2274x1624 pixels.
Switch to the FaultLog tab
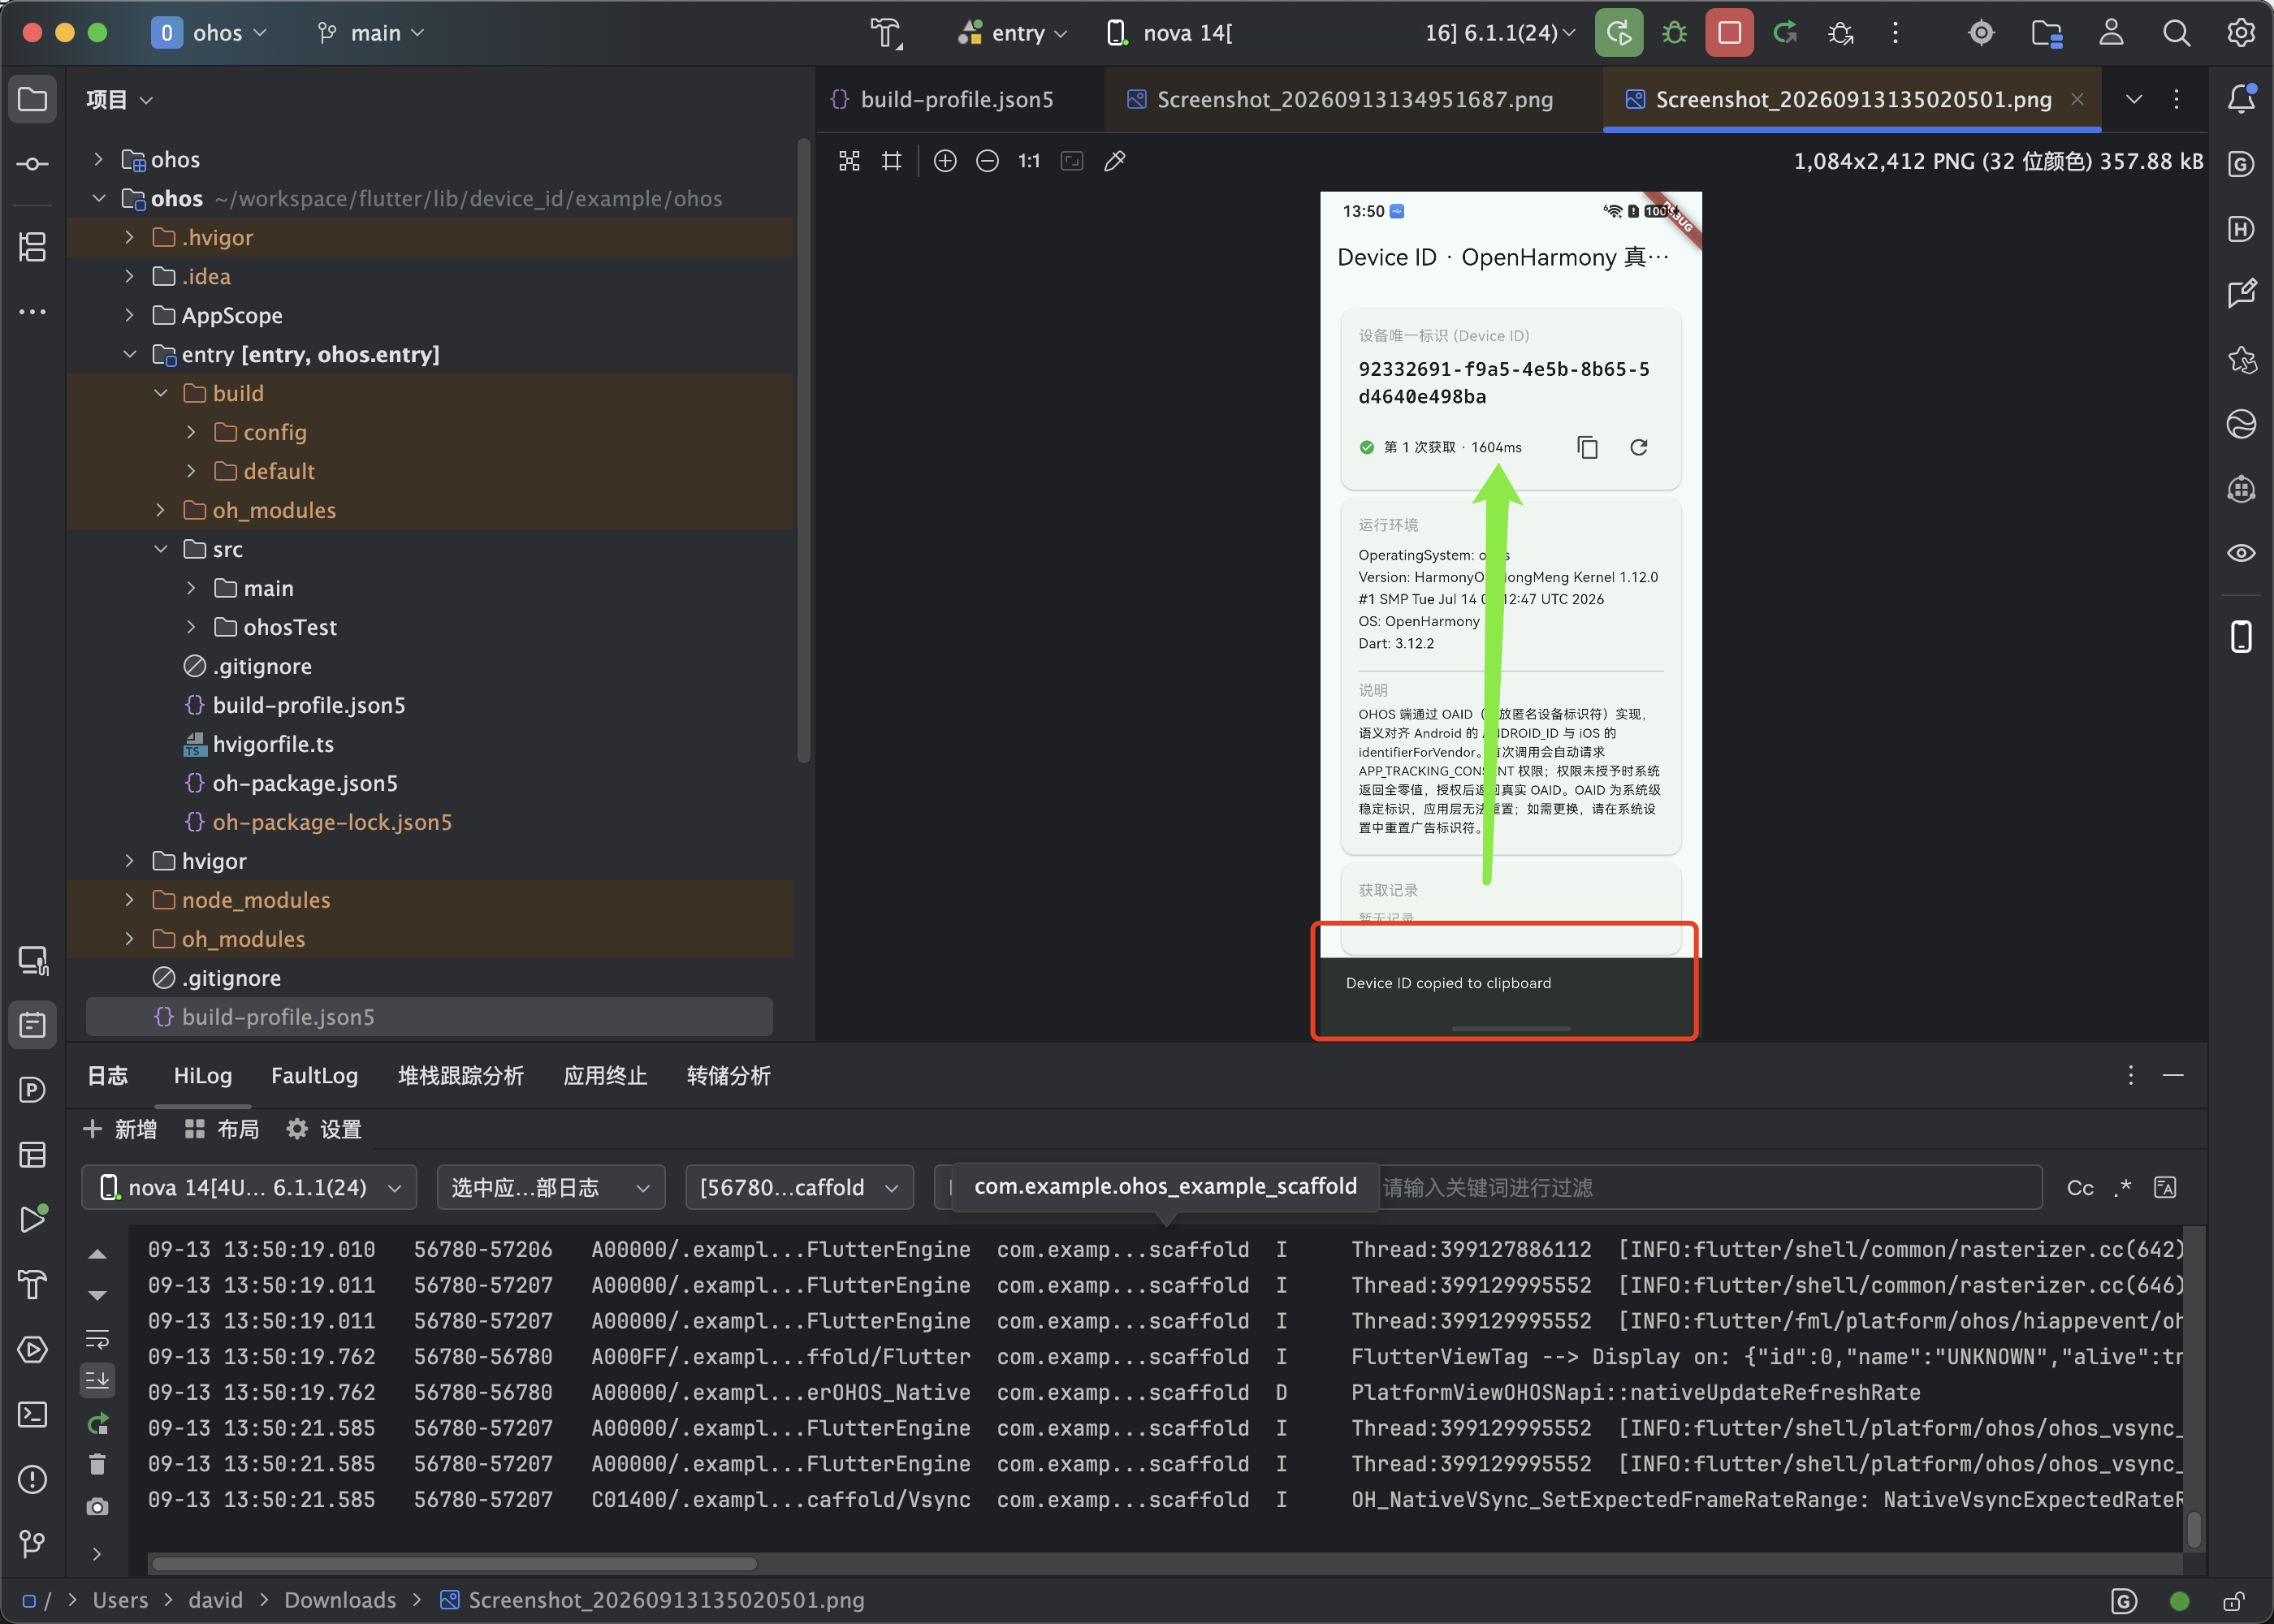tap(314, 1076)
